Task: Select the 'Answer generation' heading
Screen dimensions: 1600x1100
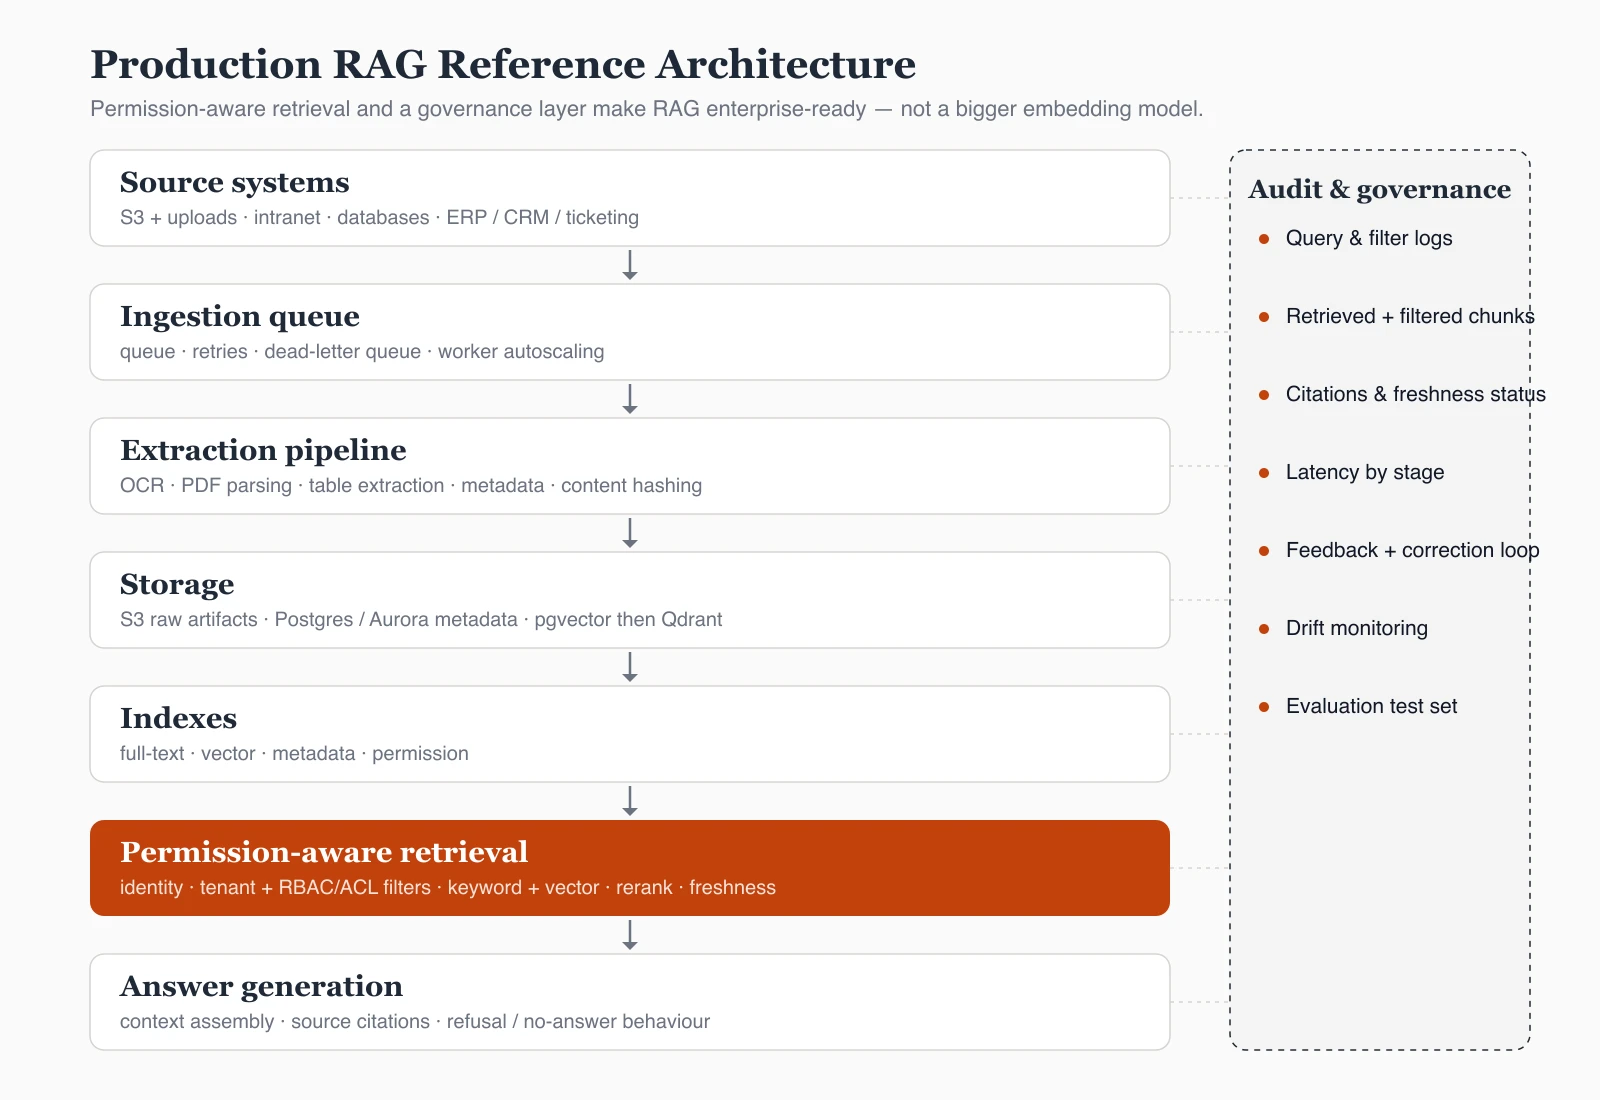Action: click(x=261, y=986)
